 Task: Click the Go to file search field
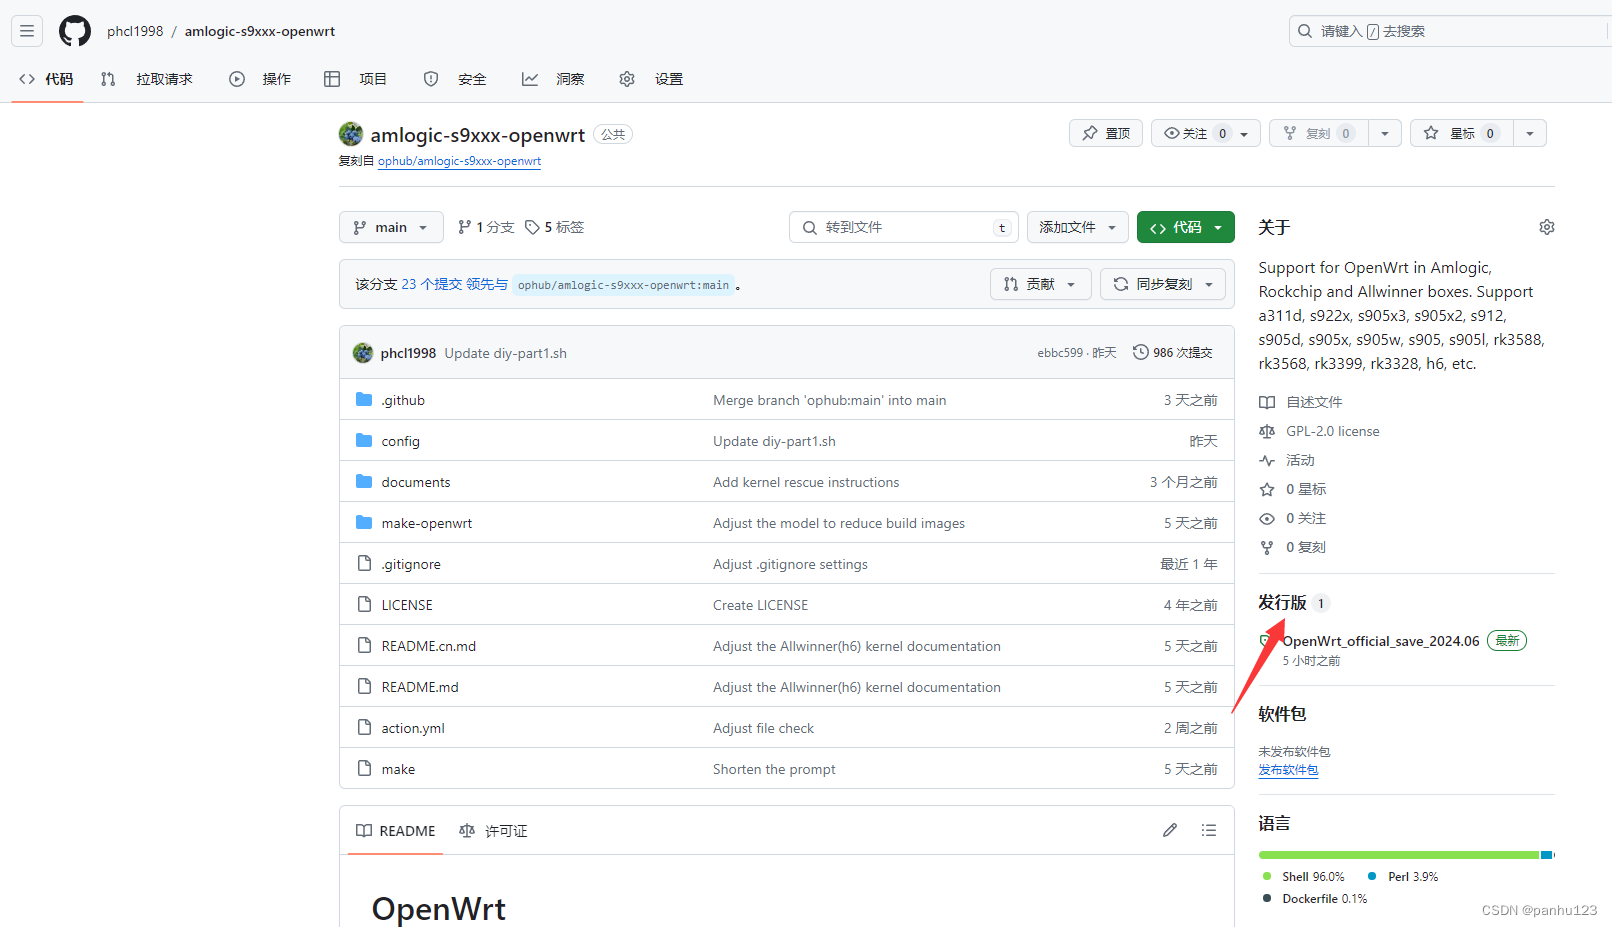[904, 227]
